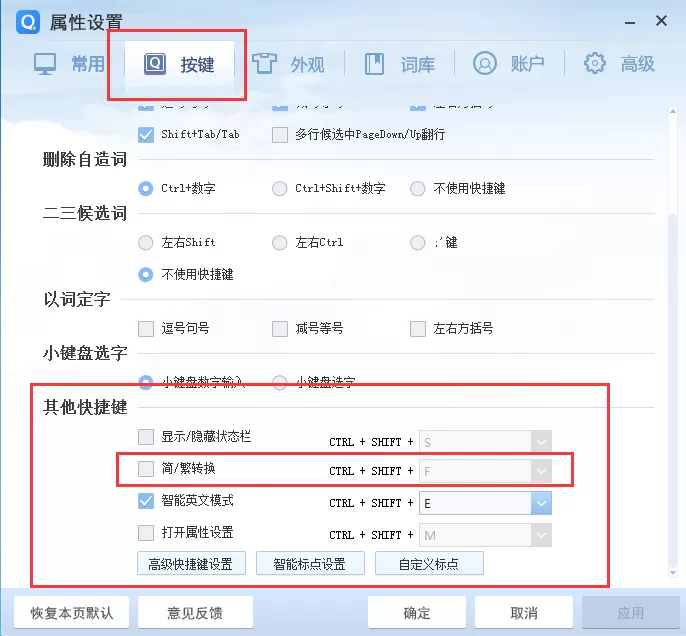Click the QQ input app logo

pos(28,22)
